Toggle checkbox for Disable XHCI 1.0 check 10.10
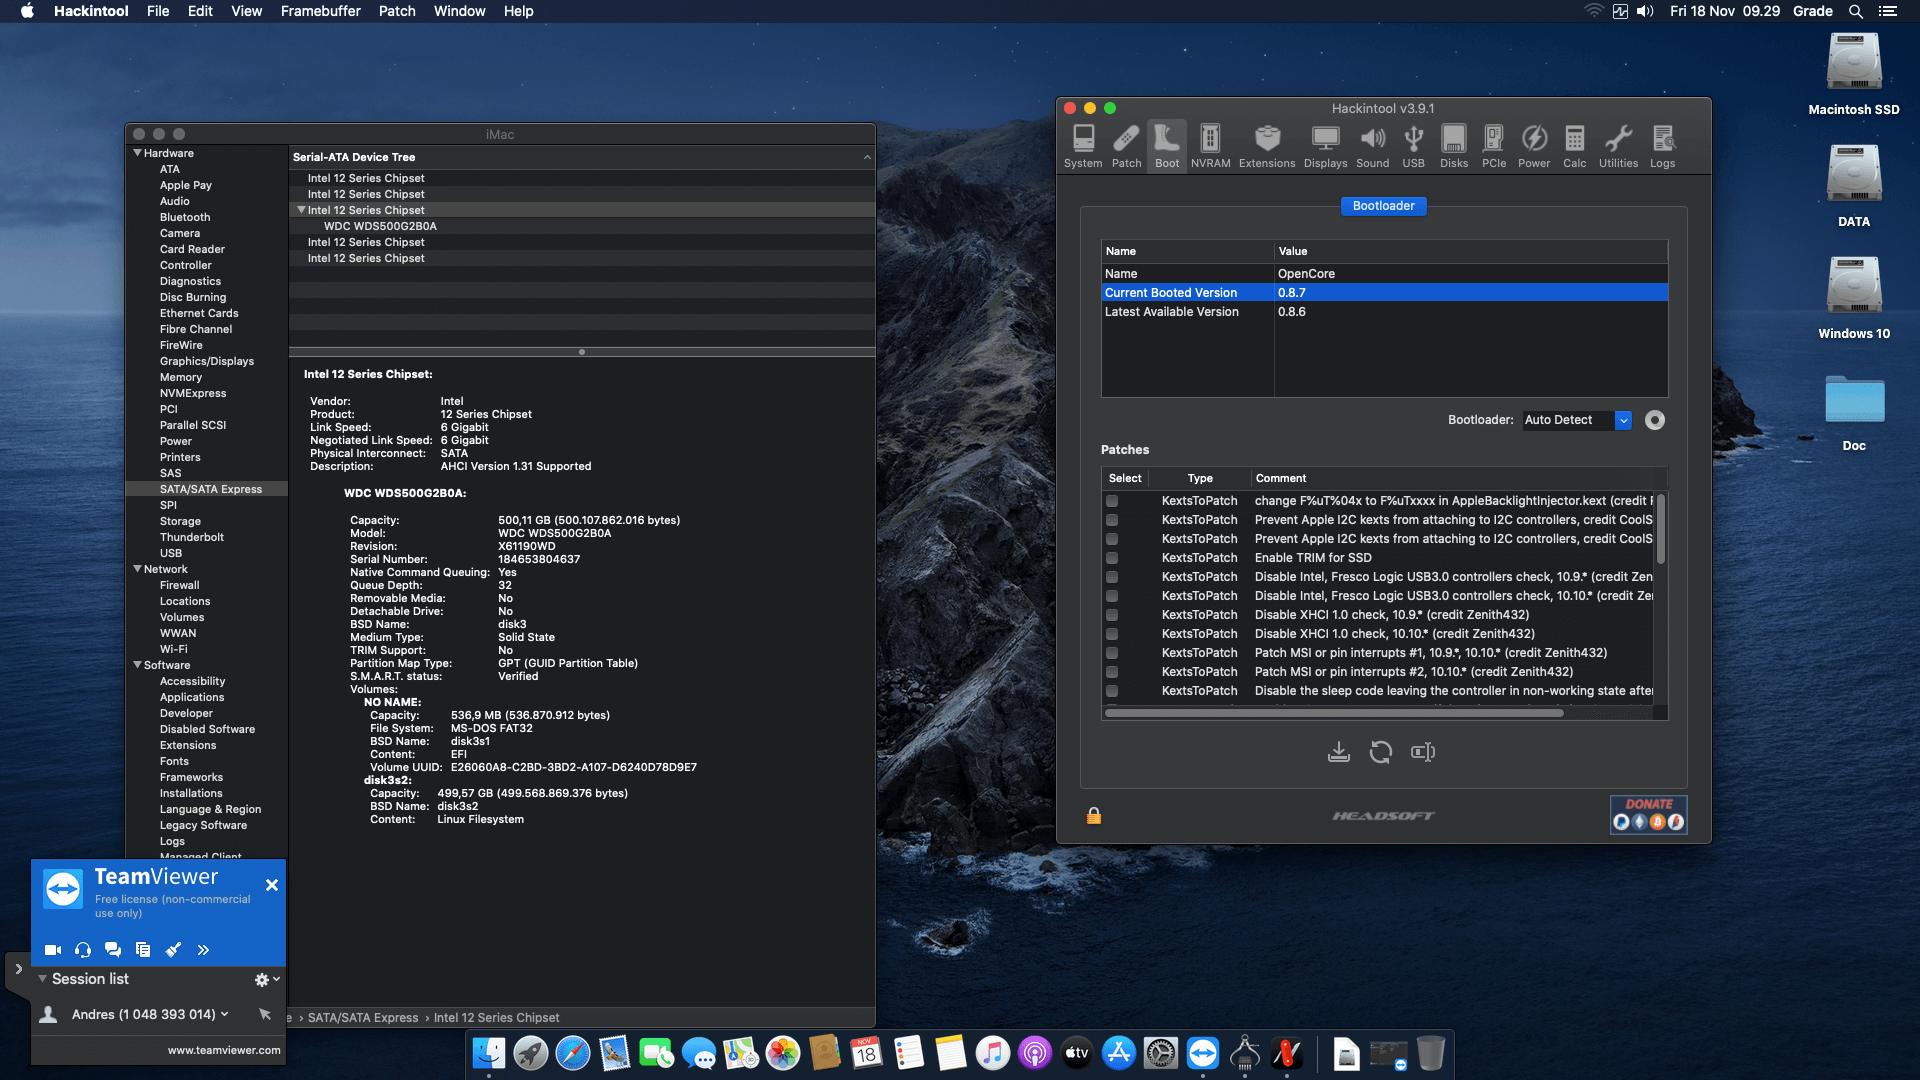 point(1112,634)
